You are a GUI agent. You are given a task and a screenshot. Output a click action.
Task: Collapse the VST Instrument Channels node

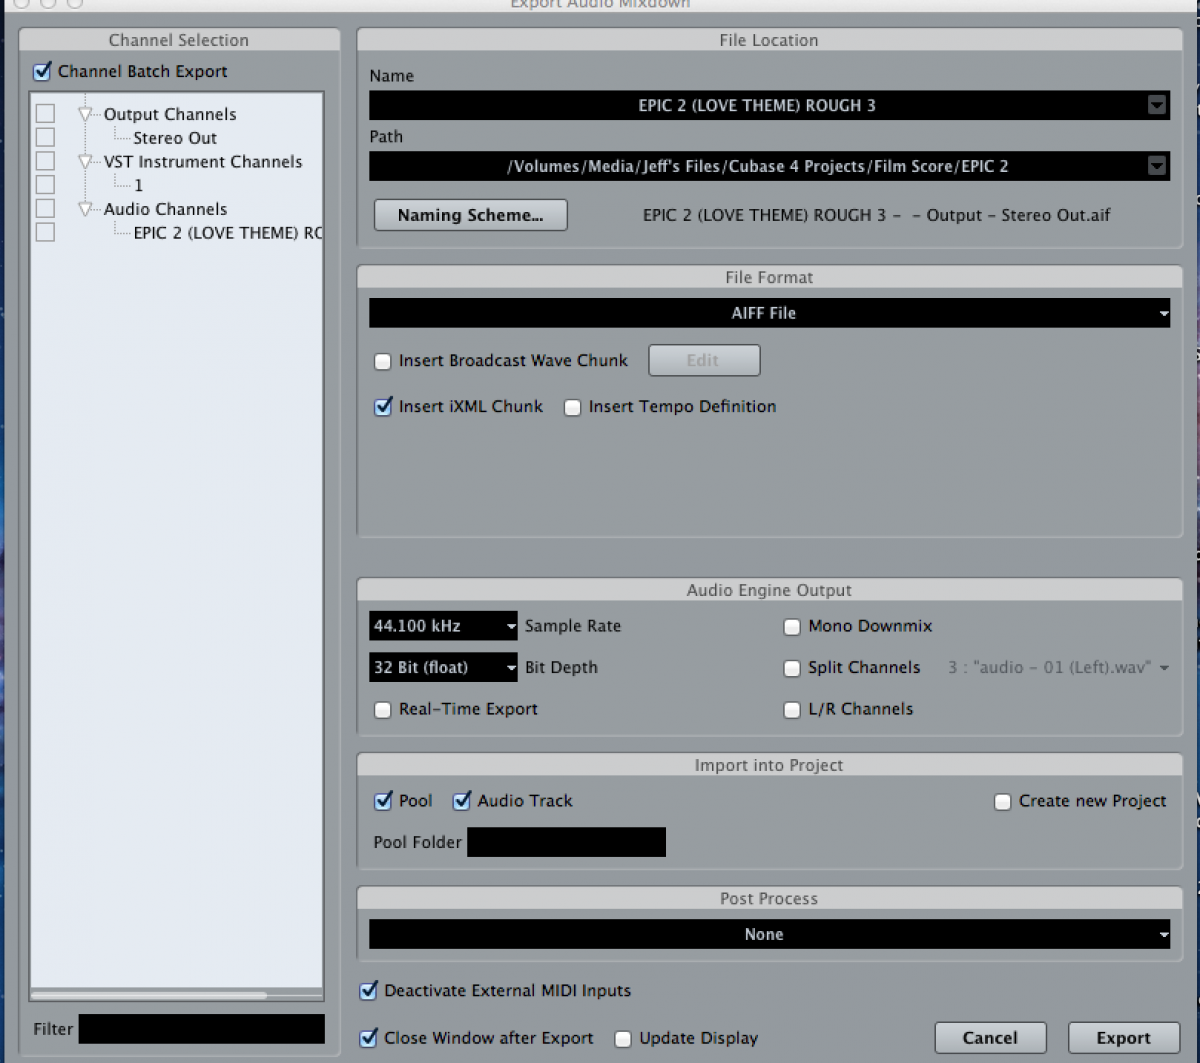(85, 161)
